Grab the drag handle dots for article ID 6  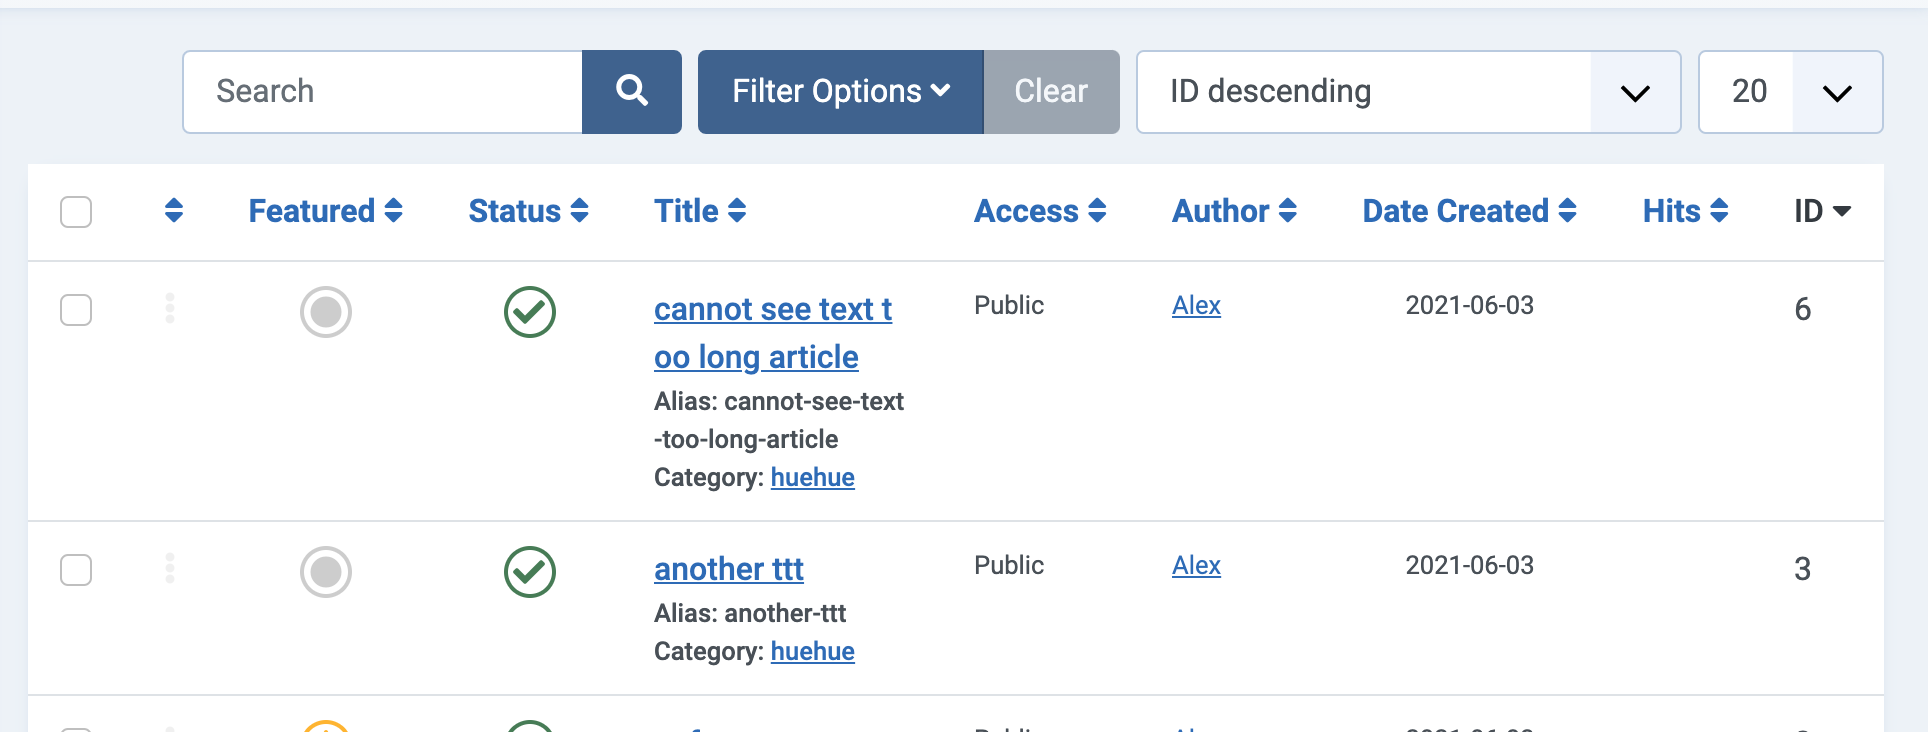point(170,308)
